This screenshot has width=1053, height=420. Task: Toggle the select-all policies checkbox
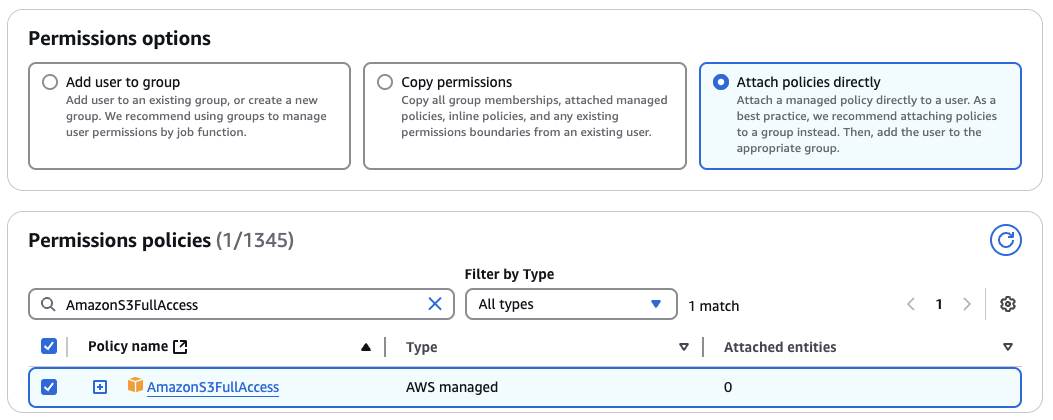tap(49, 346)
